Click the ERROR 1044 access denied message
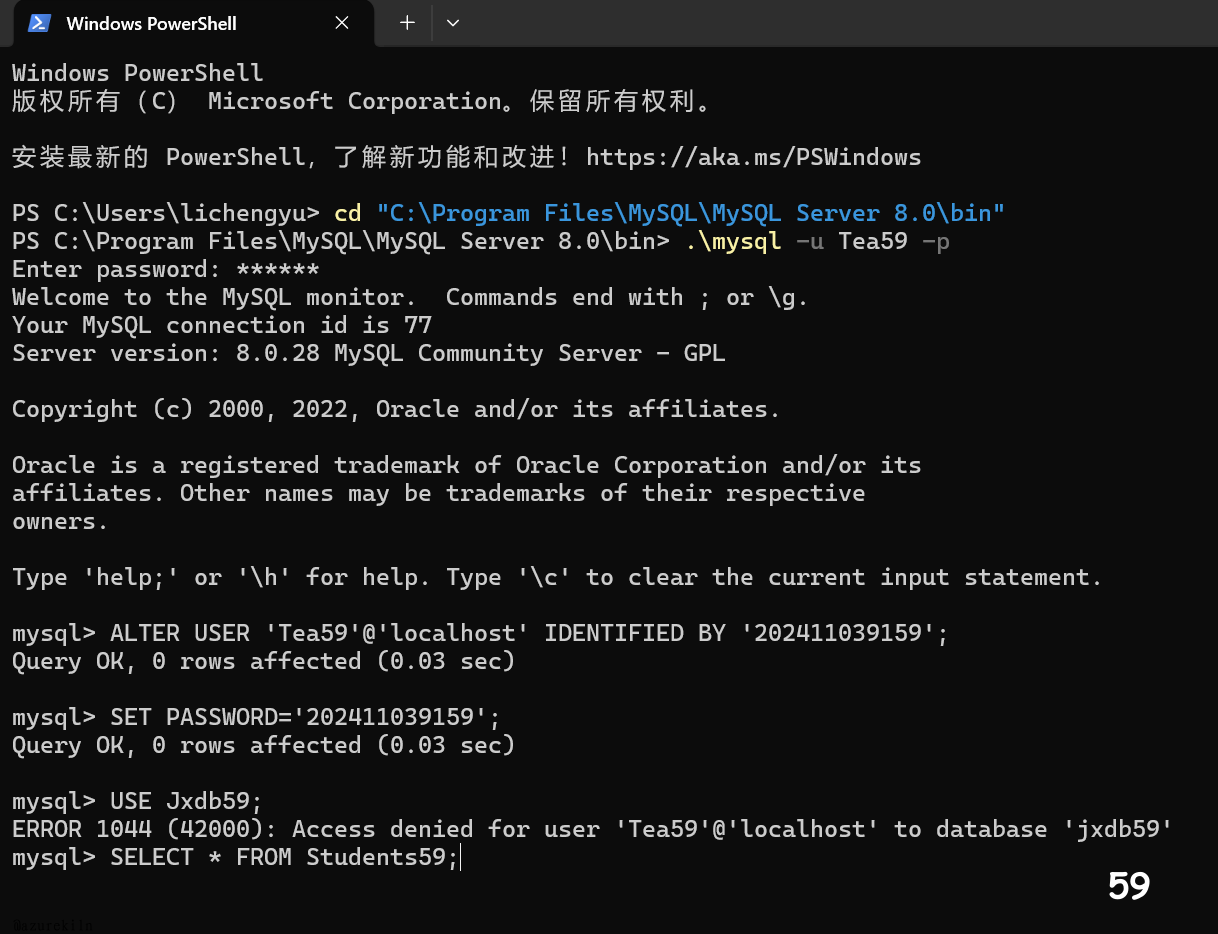Viewport: 1218px width, 934px height. [x=591, y=829]
